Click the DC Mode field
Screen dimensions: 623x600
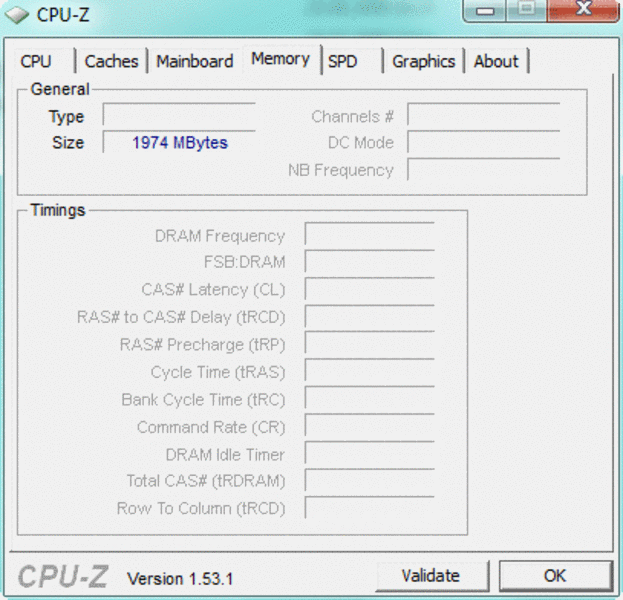[484, 142]
